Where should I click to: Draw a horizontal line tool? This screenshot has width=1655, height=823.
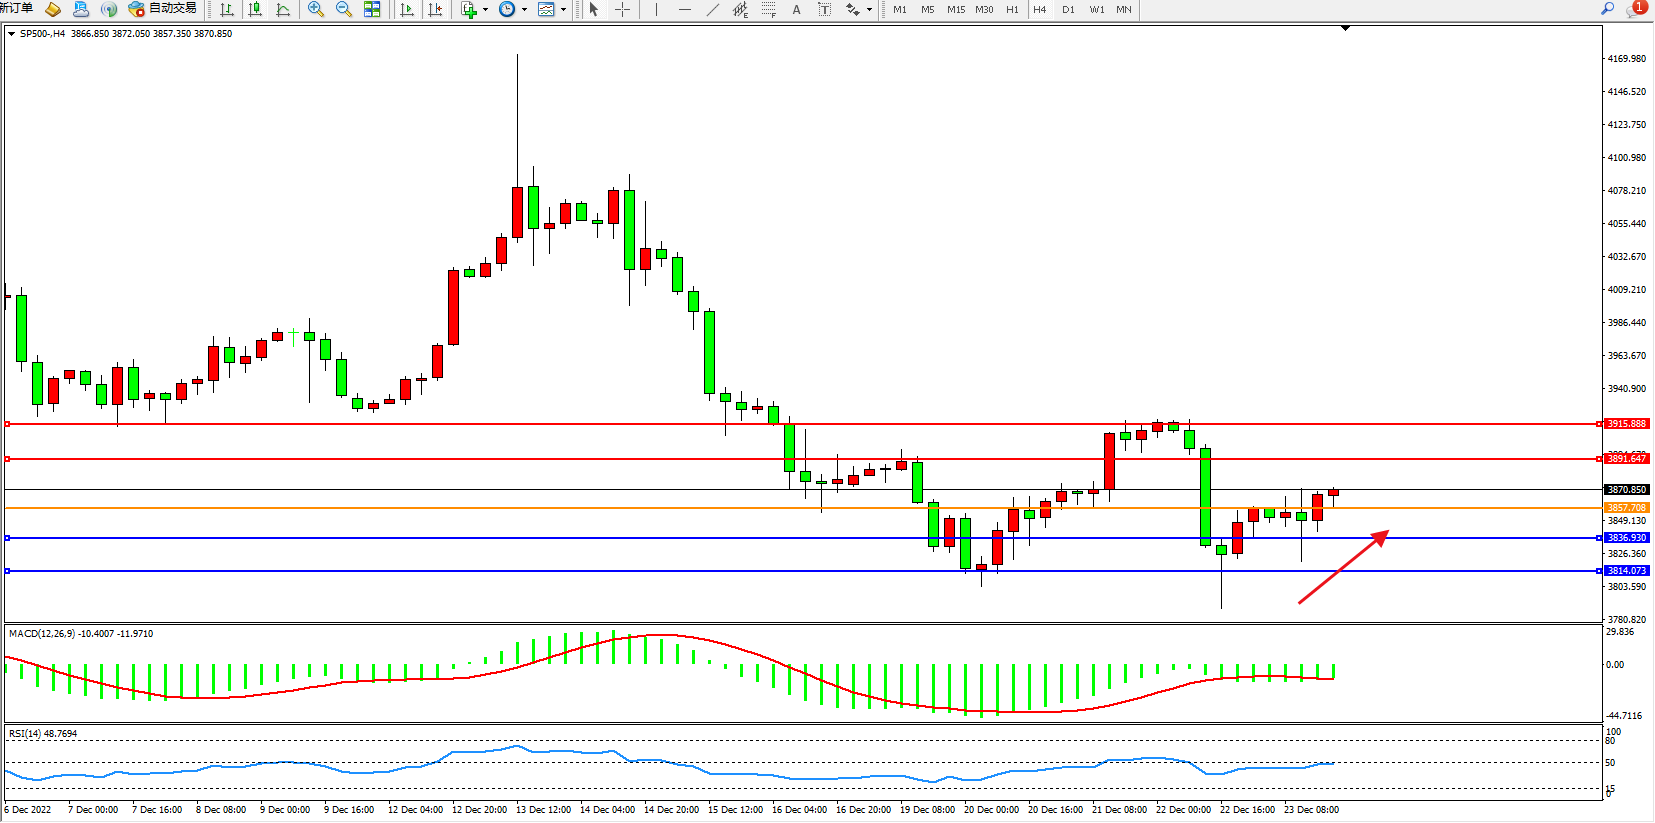click(x=684, y=9)
